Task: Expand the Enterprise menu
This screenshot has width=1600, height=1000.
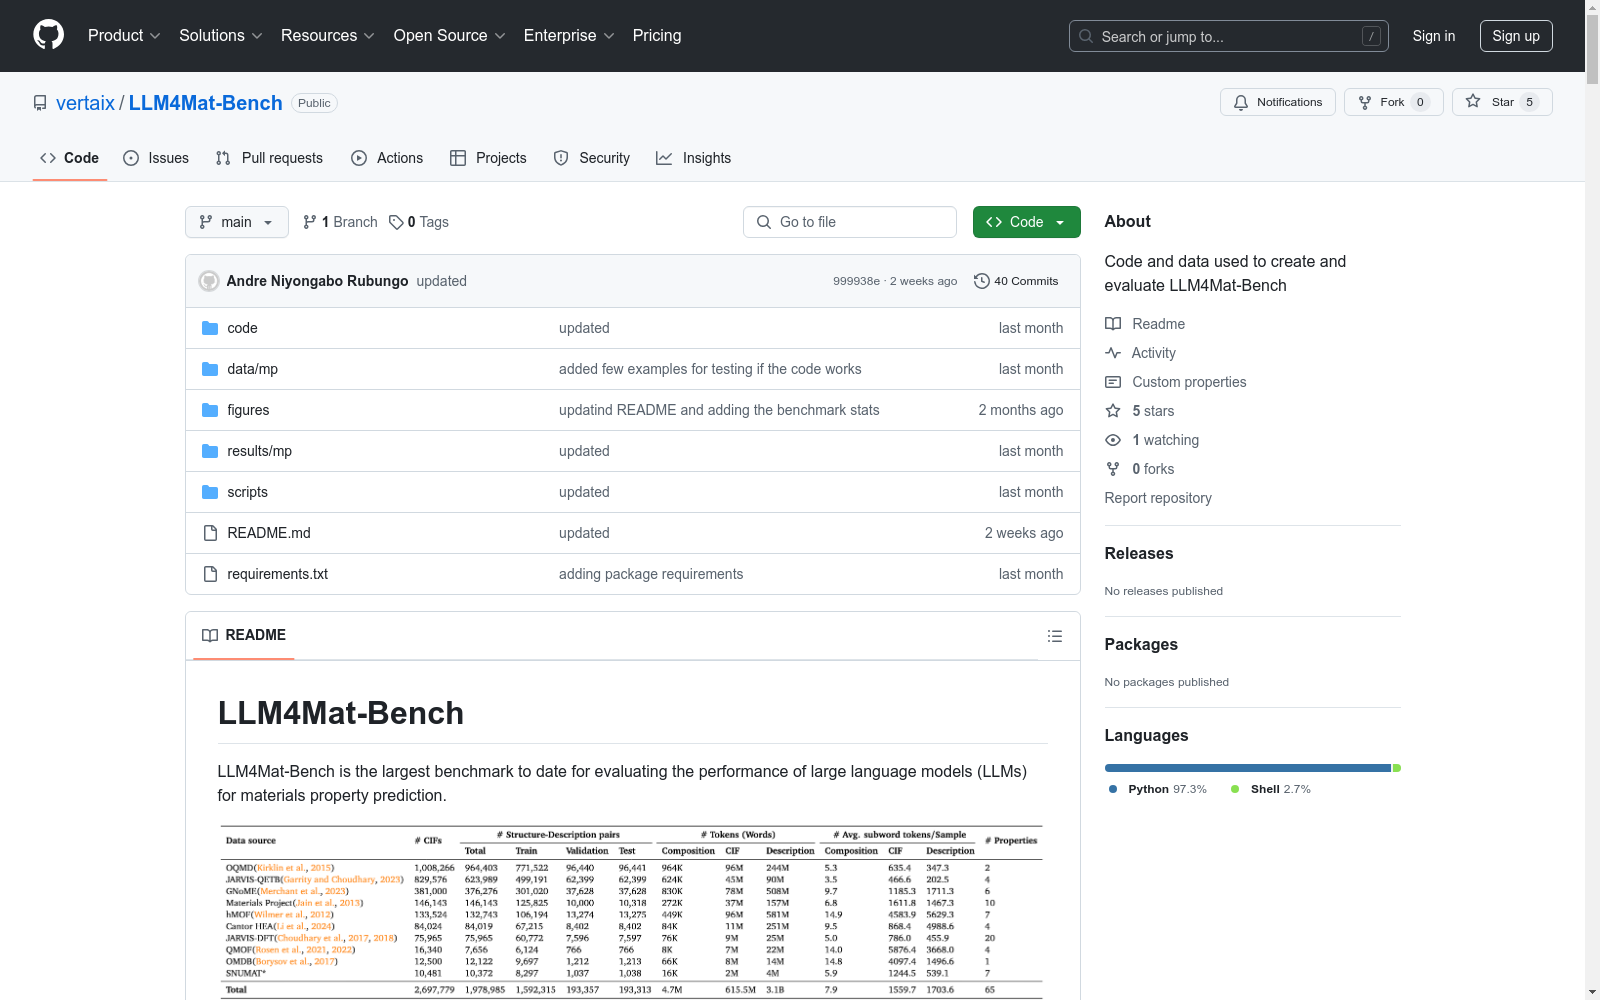Action: pos(569,36)
